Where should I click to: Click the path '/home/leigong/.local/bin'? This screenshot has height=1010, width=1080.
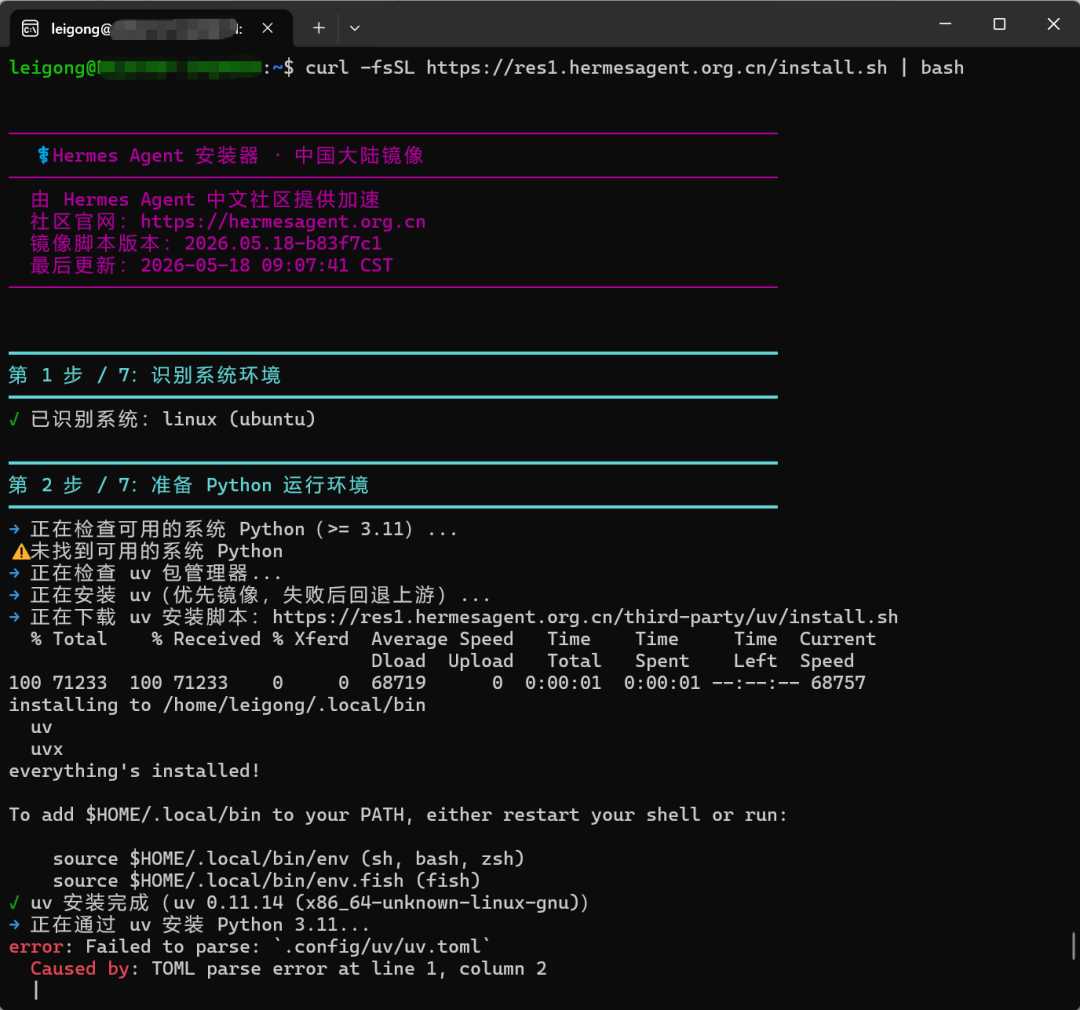click(x=294, y=705)
